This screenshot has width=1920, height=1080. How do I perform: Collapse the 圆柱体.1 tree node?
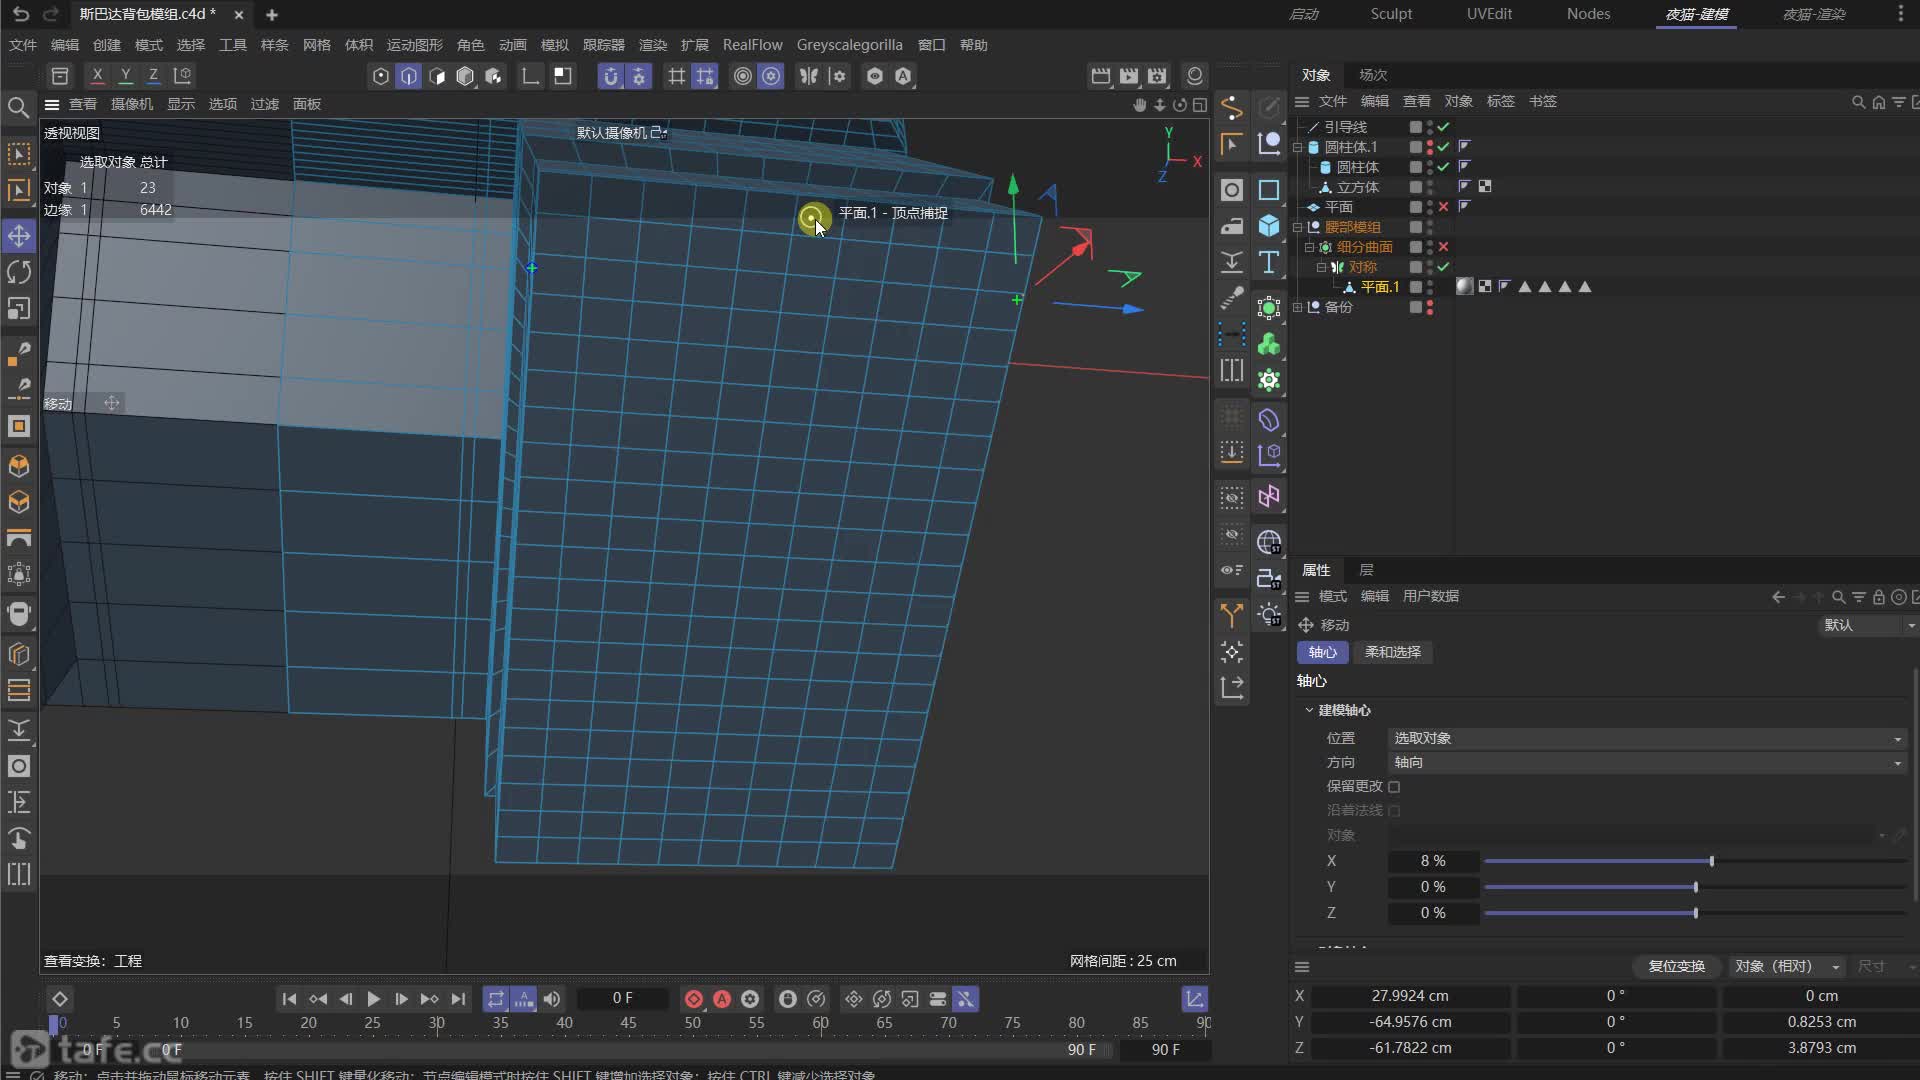pyautogui.click(x=1298, y=147)
